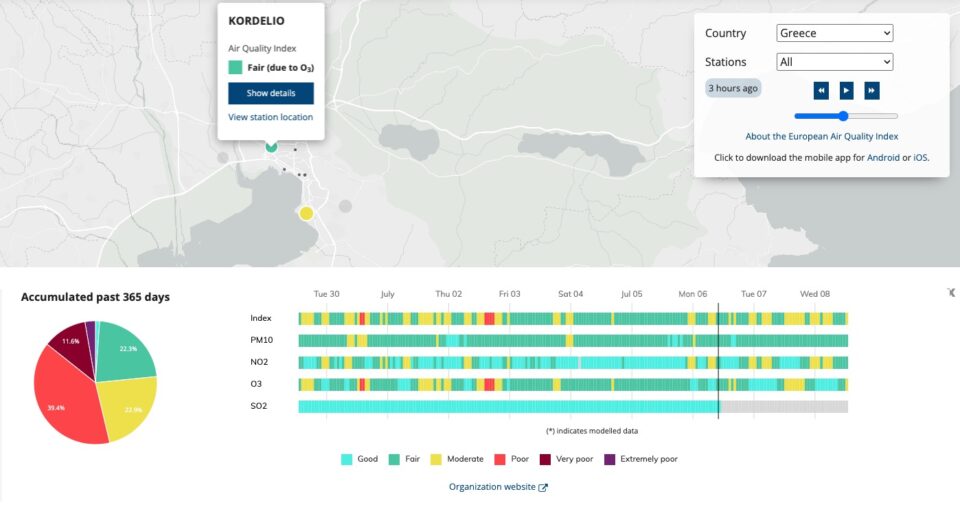Screen dimensions: 960x507
Task: Click the PM10 row label
Action: coord(261,340)
